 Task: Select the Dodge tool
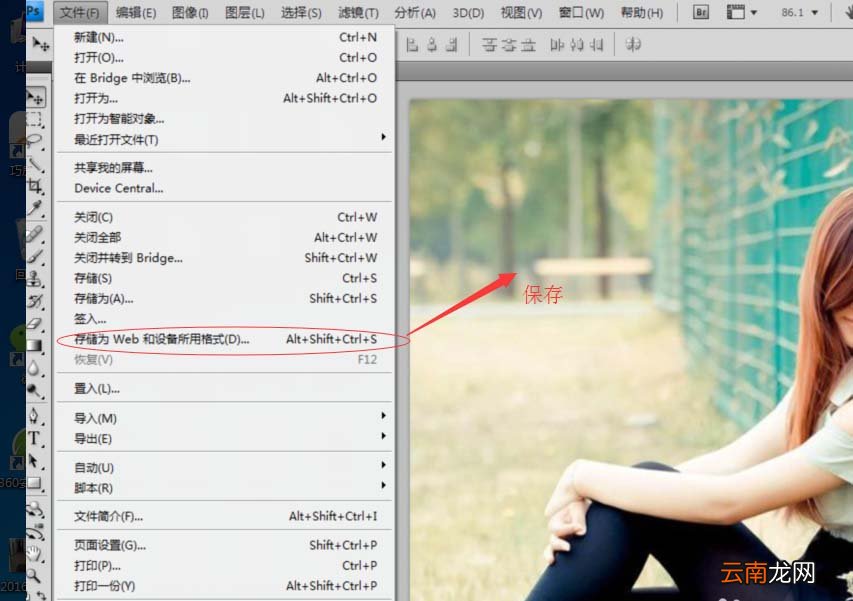[35, 390]
